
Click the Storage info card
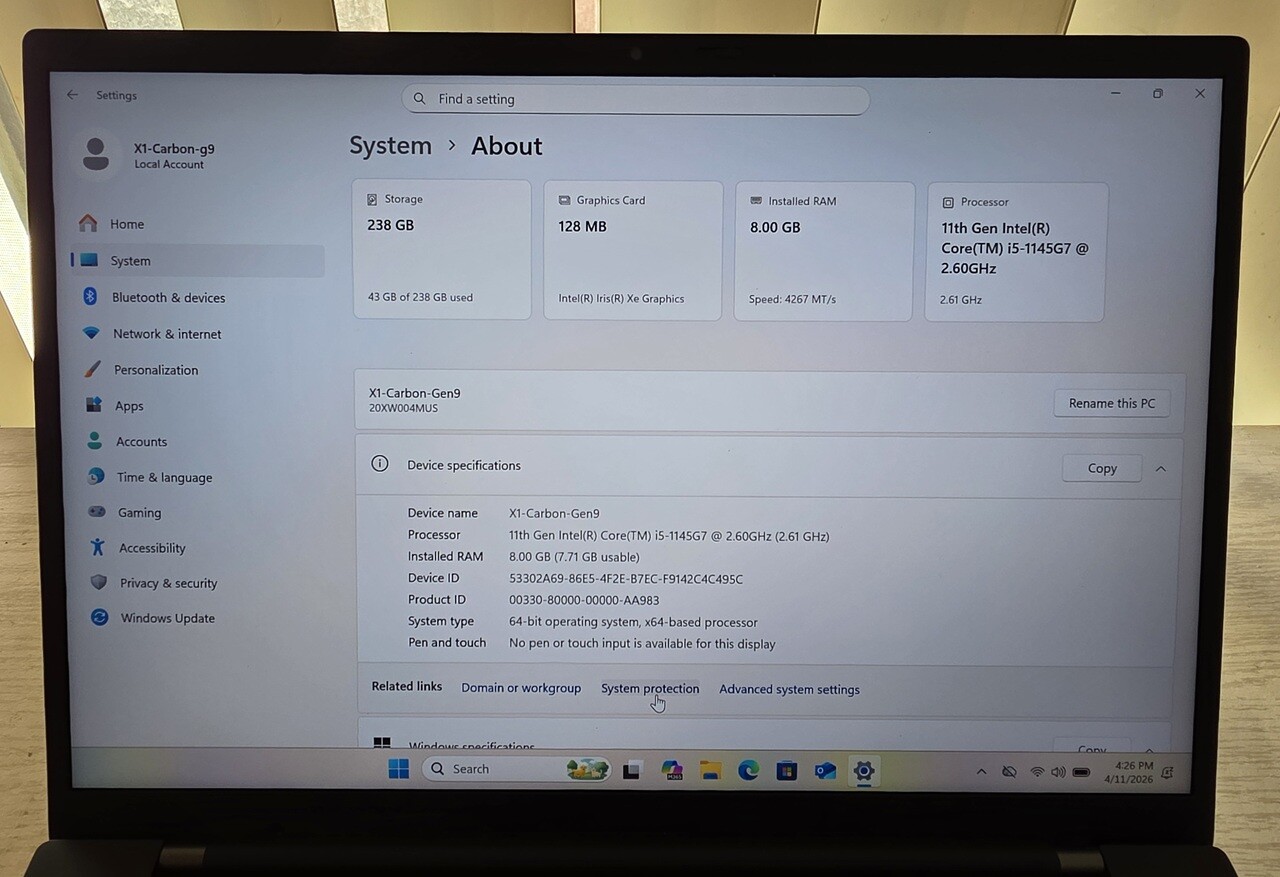[442, 250]
